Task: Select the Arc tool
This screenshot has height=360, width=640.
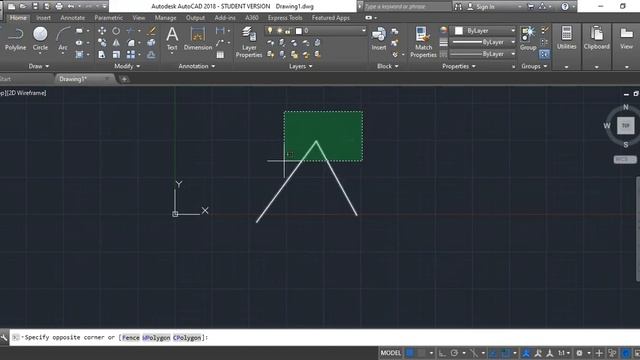Action: point(62,39)
